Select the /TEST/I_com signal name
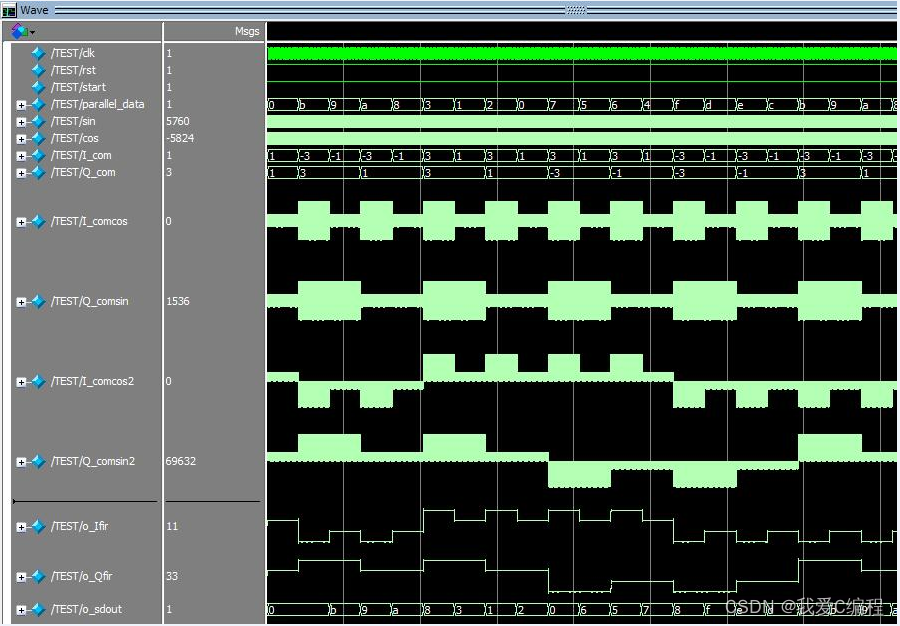Image resolution: width=900 pixels, height=626 pixels. pyautogui.click(x=82, y=155)
